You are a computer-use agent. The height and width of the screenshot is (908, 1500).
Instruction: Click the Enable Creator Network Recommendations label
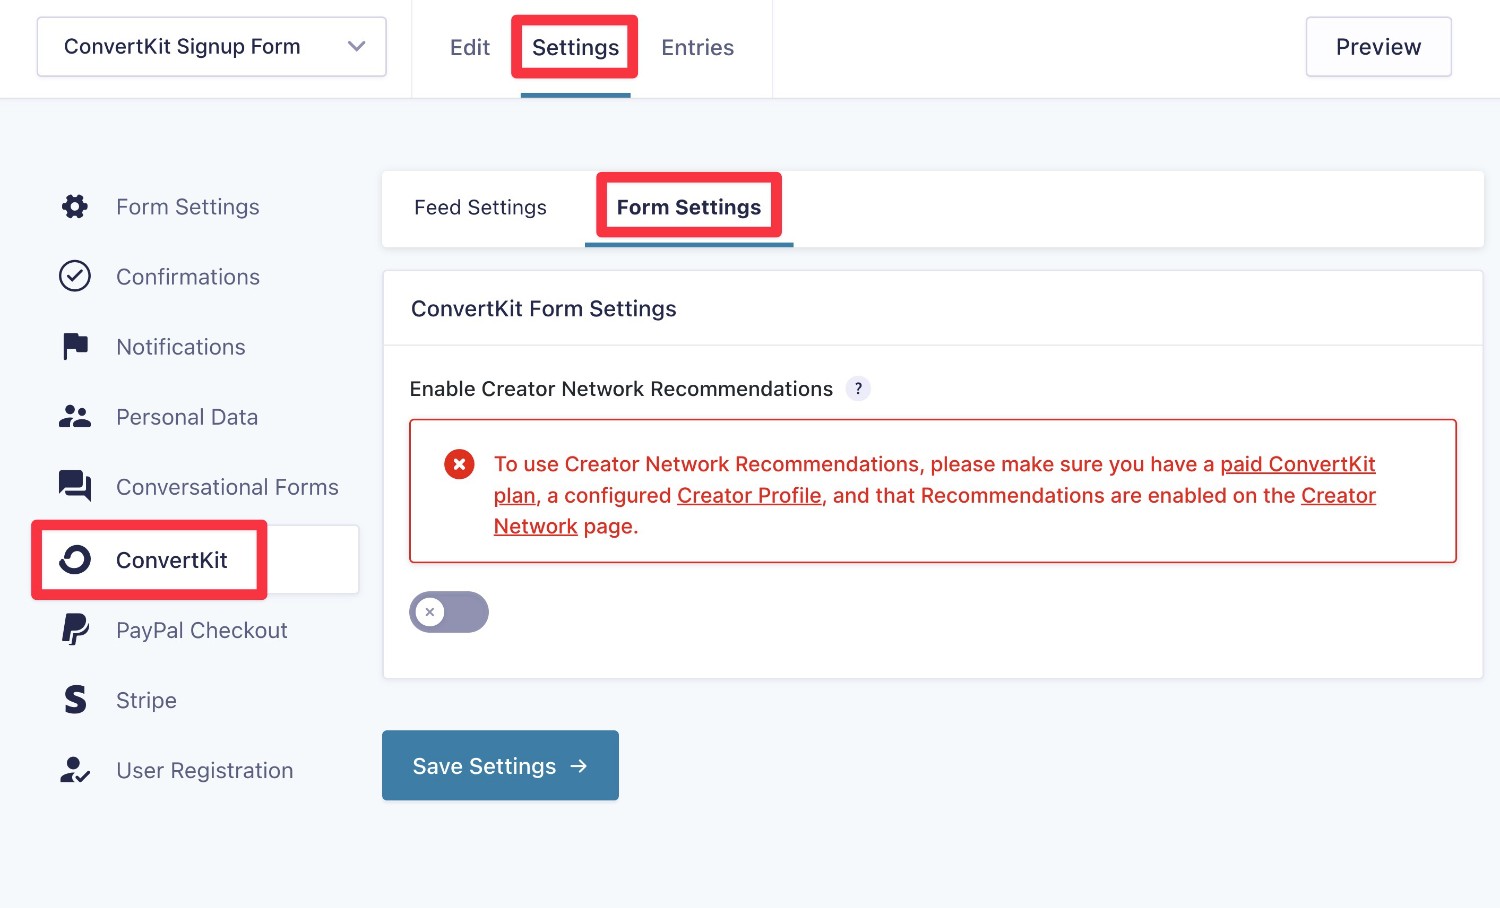point(621,389)
